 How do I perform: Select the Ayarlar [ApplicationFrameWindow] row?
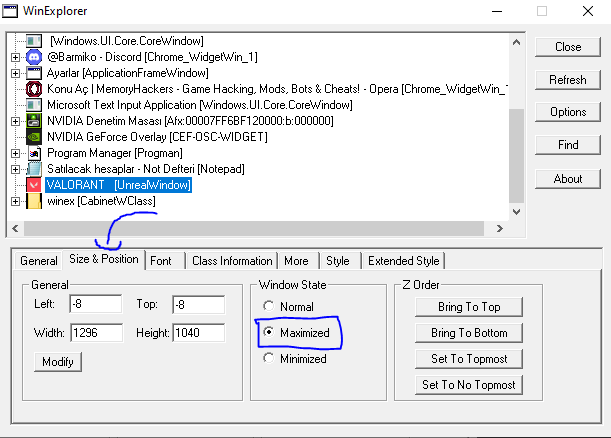127,73
